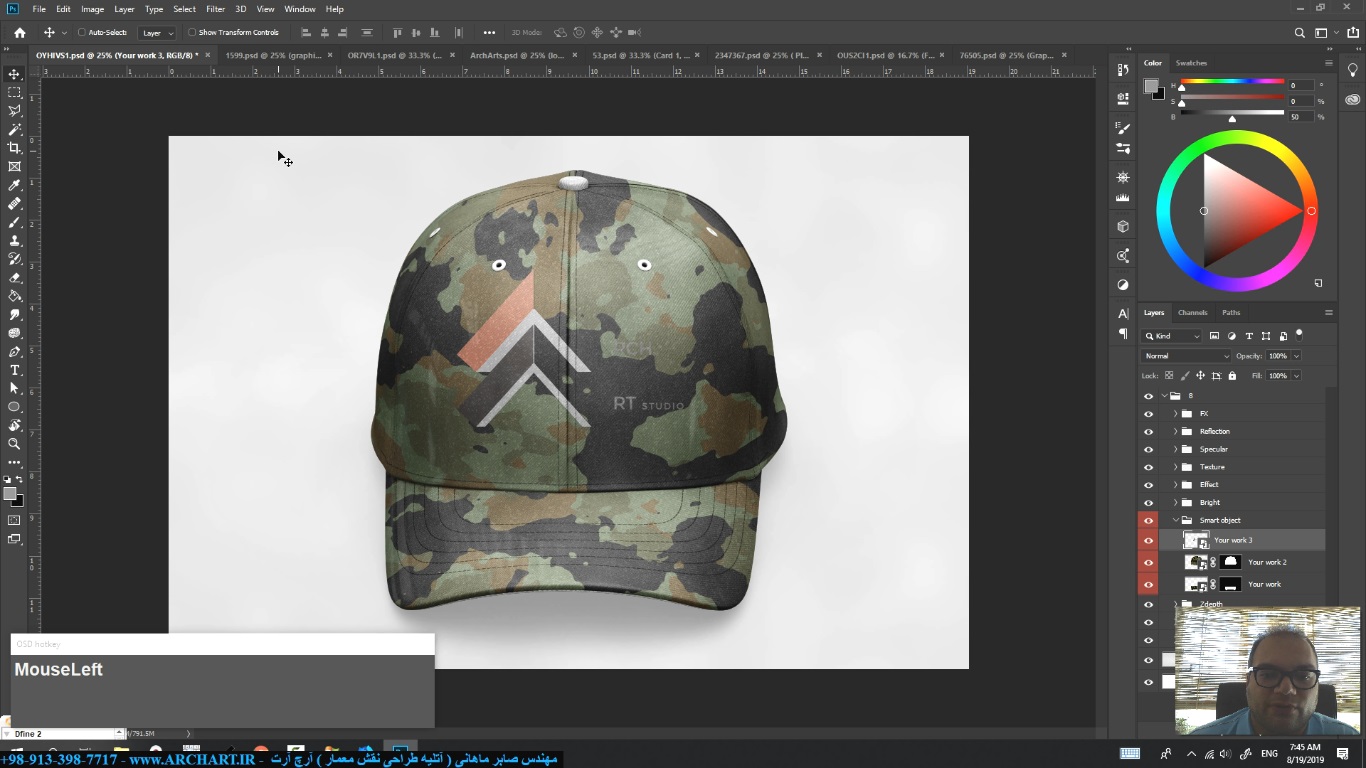Select the Eyedropper tool
Image resolution: width=1366 pixels, height=768 pixels.
[x=14, y=185]
